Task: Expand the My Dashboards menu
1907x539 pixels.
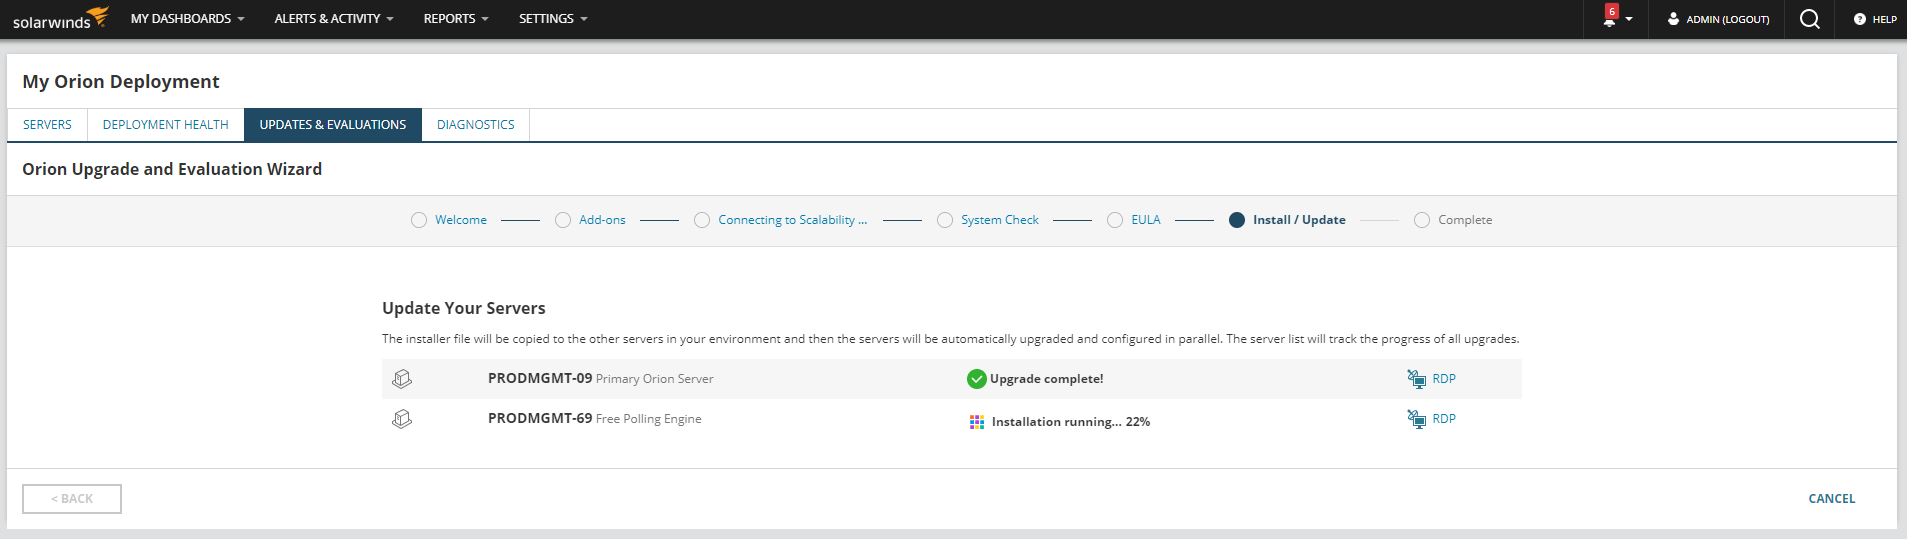Action: pyautogui.click(x=187, y=19)
